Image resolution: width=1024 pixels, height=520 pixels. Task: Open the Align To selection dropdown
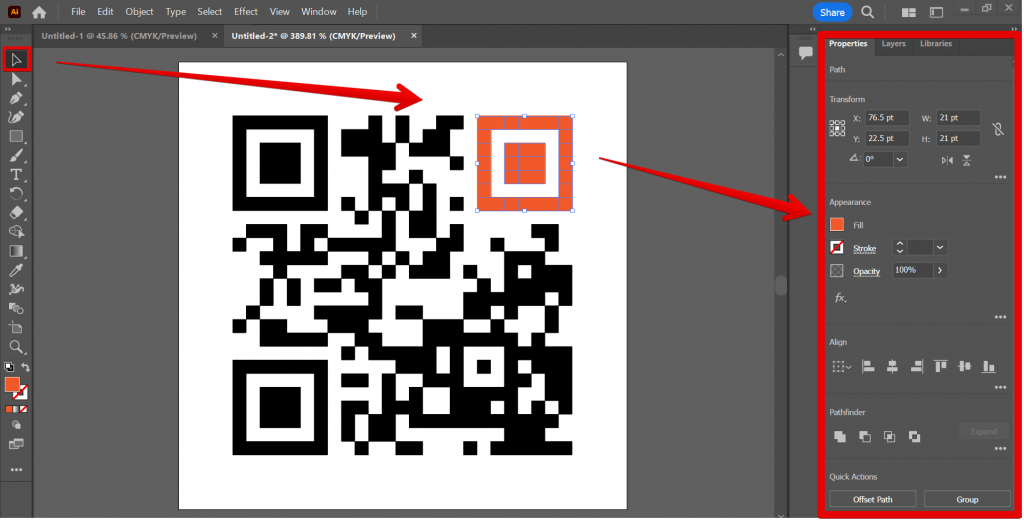point(842,366)
